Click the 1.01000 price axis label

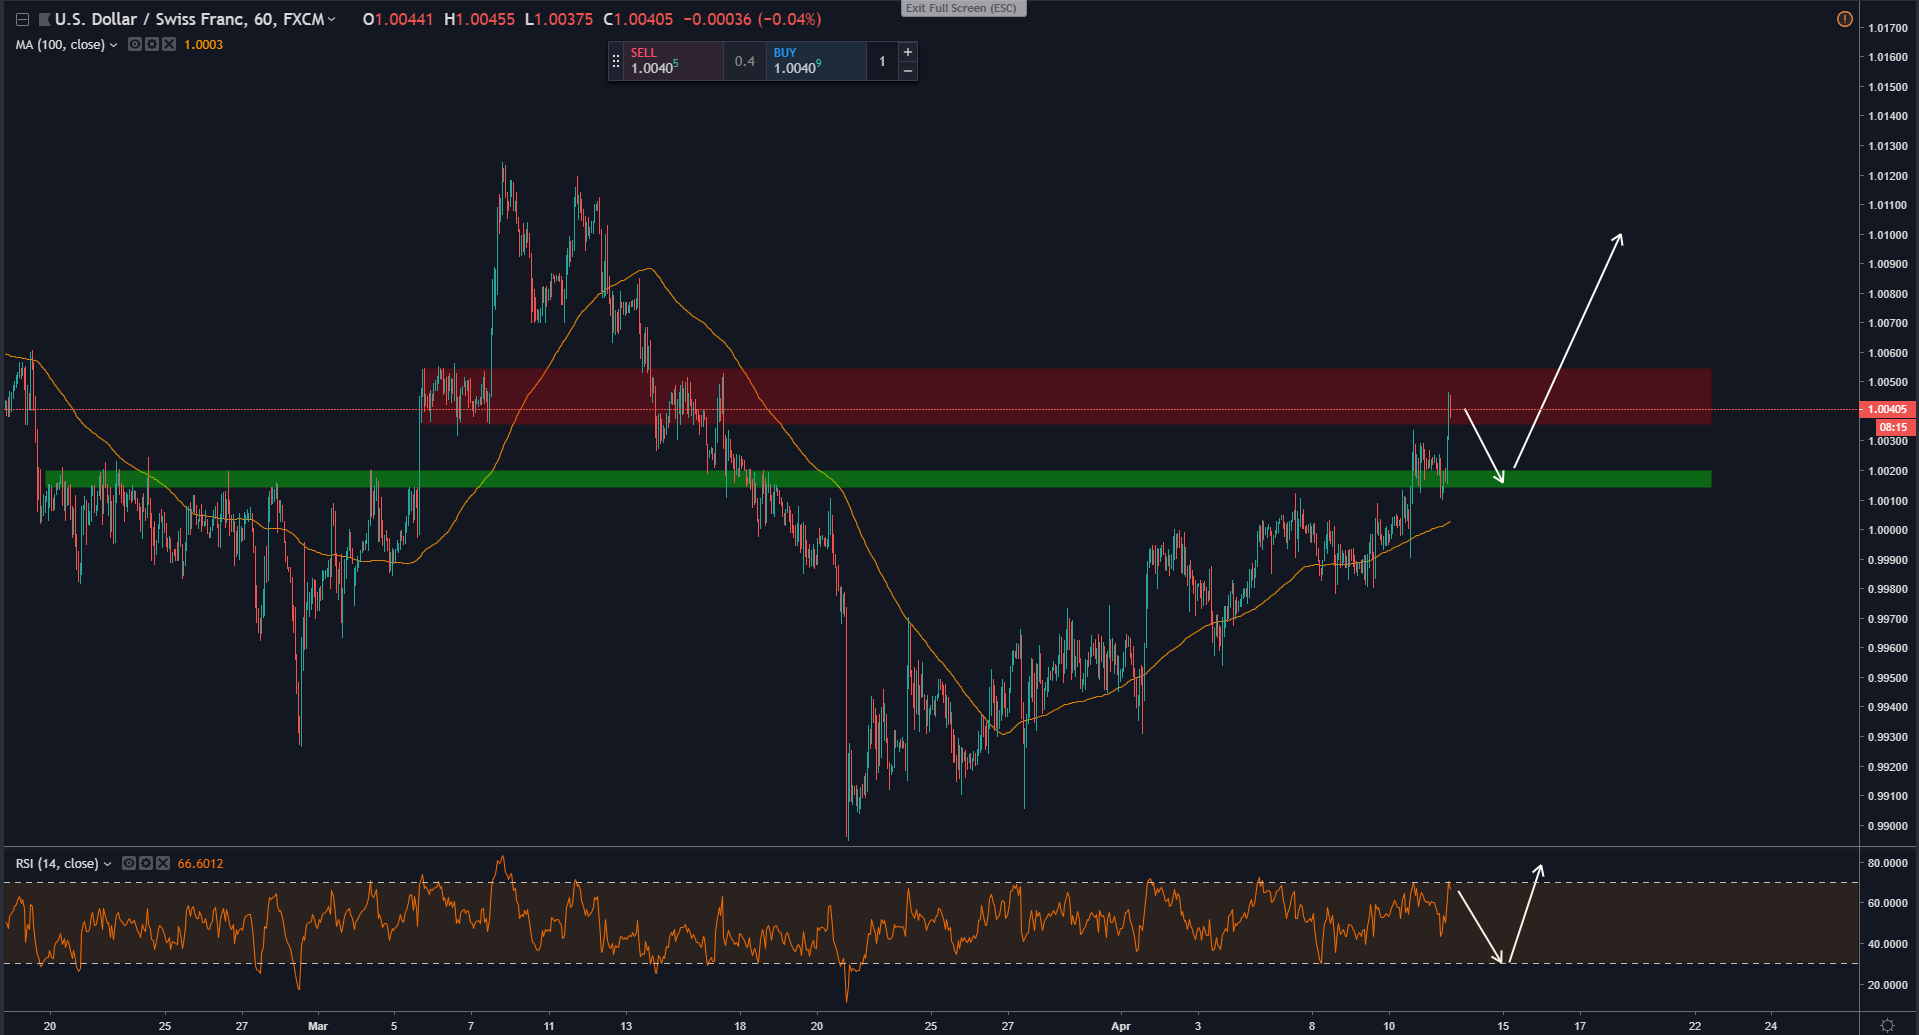point(1888,235)
